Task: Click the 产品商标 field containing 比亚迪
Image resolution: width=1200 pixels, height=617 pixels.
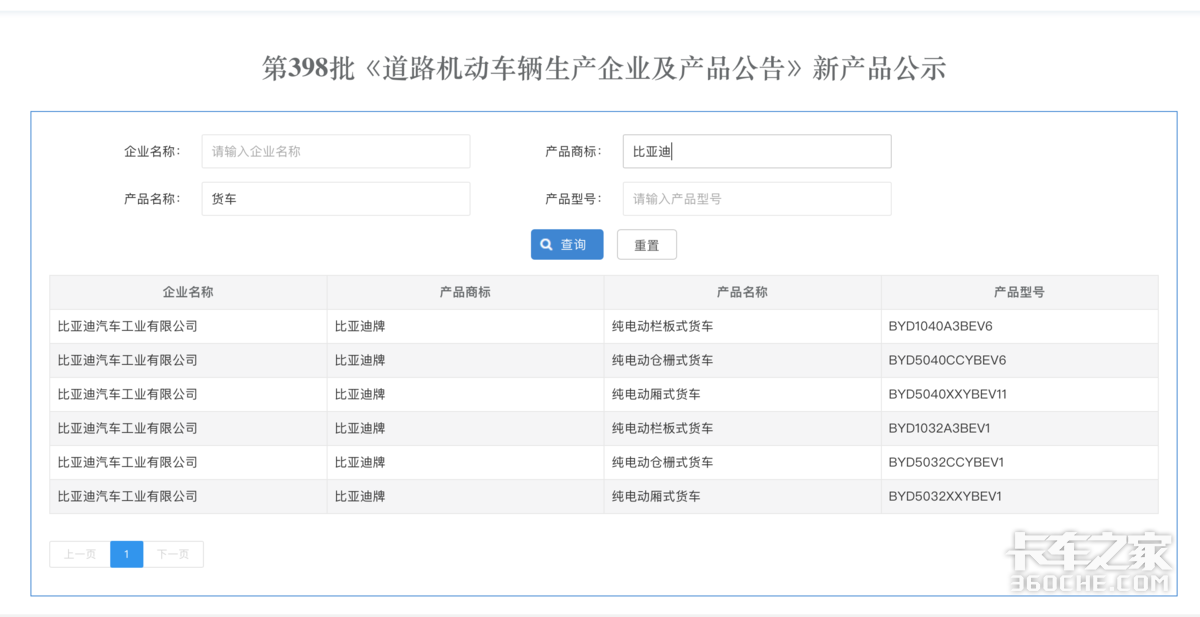Action: click(756, 152)
